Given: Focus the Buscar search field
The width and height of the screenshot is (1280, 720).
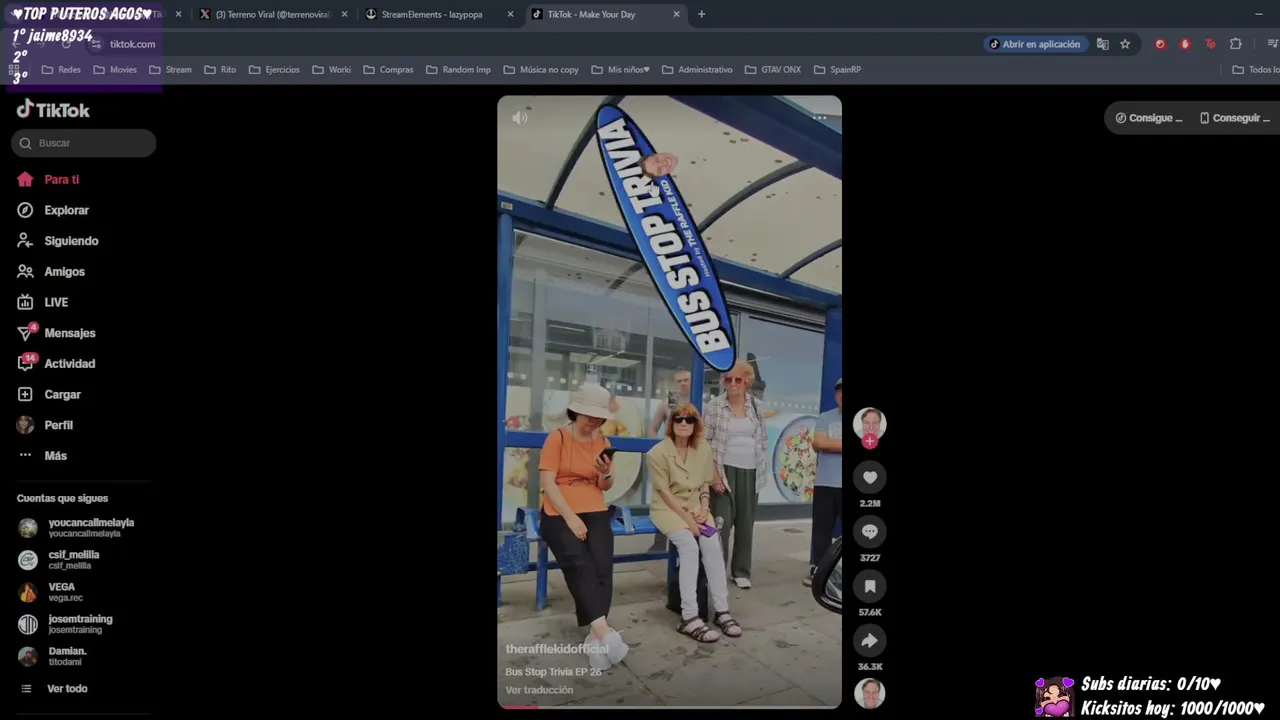Looking at the screenshot, I should click(84, 143).
